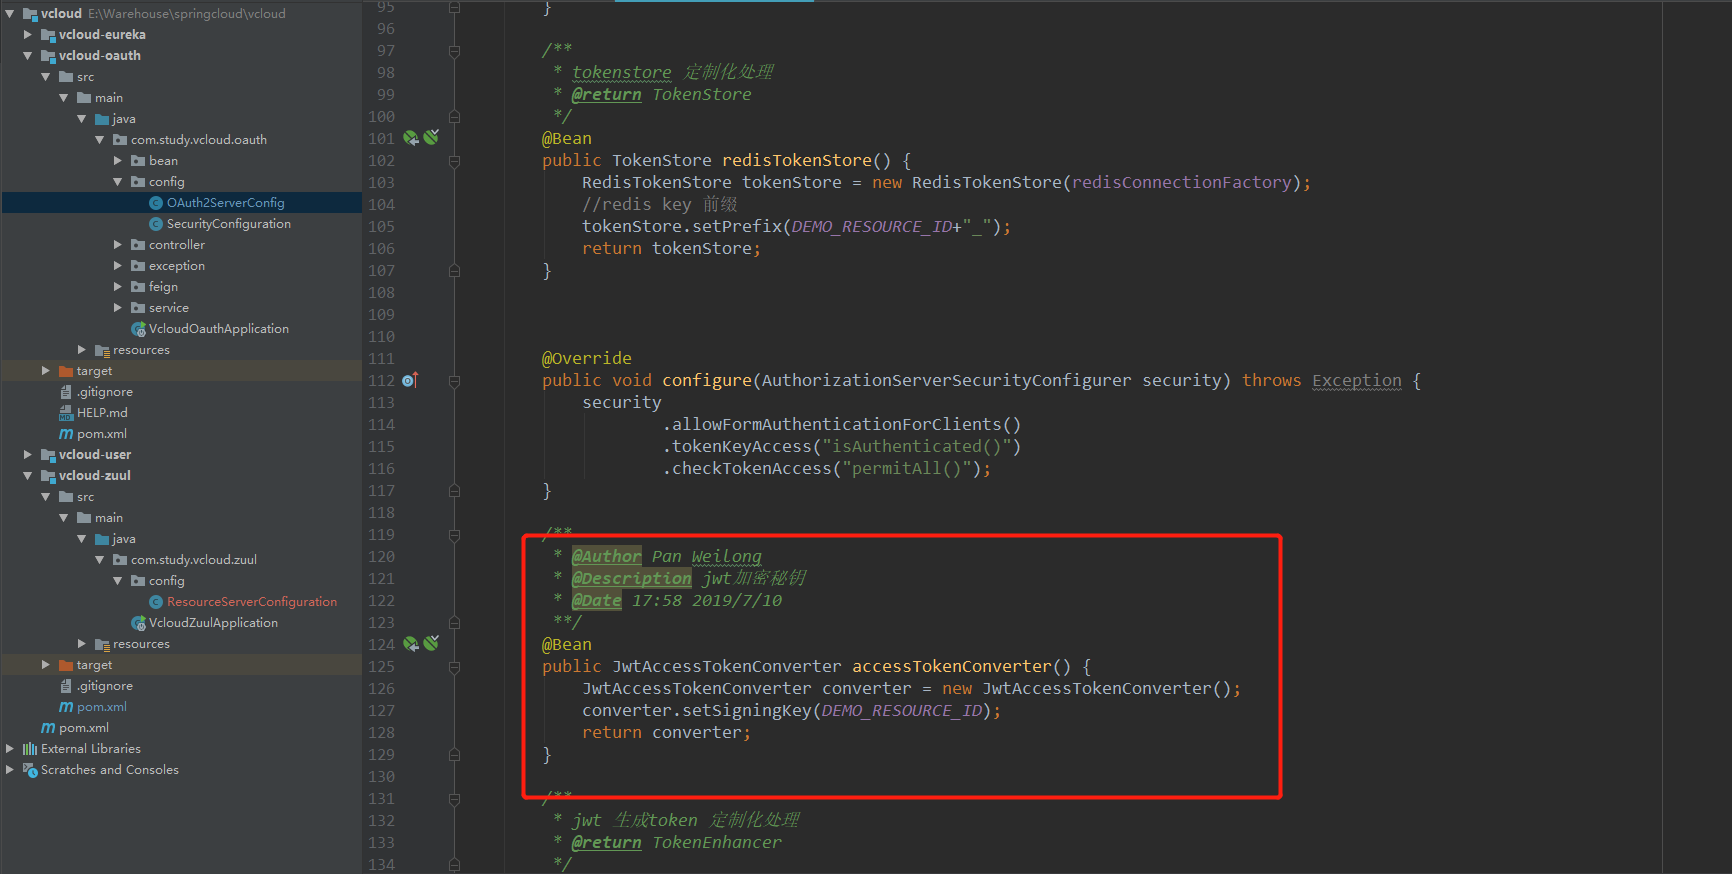Image resolution: width=1732 pixels, height=874 pixels.
Task: Expand the vcloud-eureka module
Action: click(28, 35)
